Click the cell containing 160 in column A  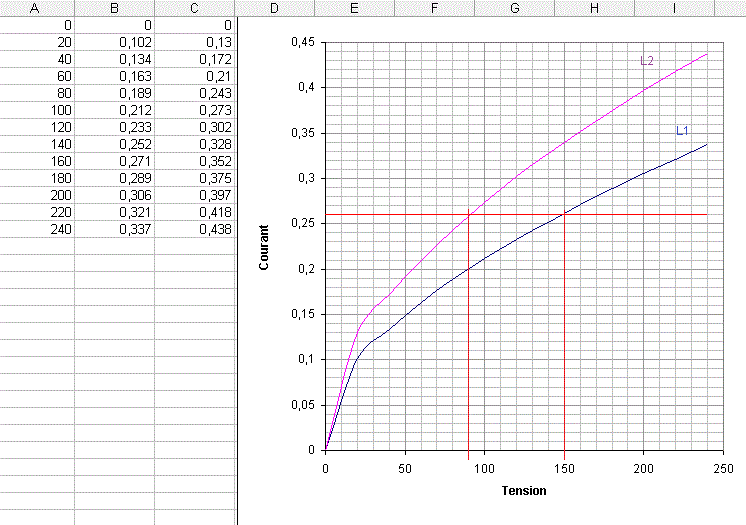(x=37, y=161)
